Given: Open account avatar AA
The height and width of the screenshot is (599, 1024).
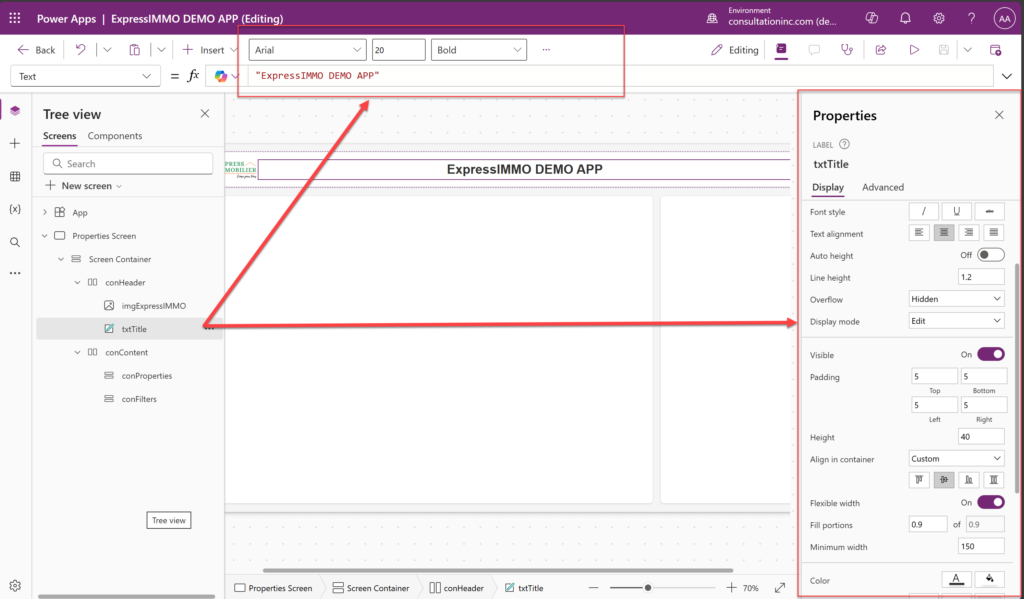Looking at the screenshot, I should click(x=1004, y=19).
